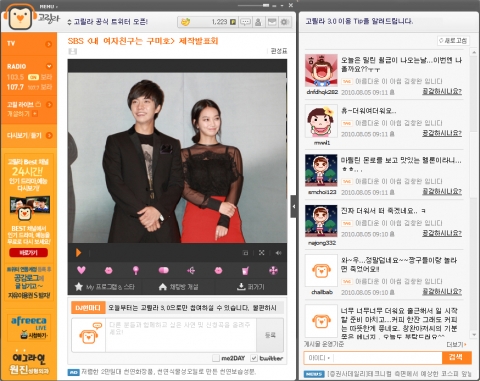480x381 pixels.
Task: Uncheck the twitter checkbox
Action: tap(254, 358)
